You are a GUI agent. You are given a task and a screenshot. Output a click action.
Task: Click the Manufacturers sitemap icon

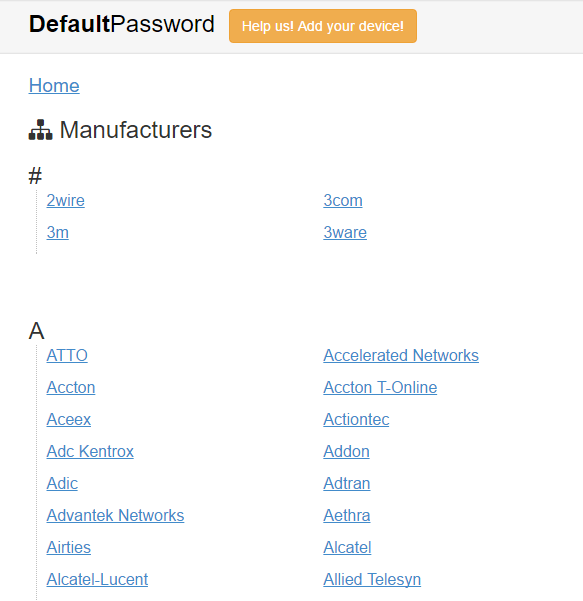40,130
